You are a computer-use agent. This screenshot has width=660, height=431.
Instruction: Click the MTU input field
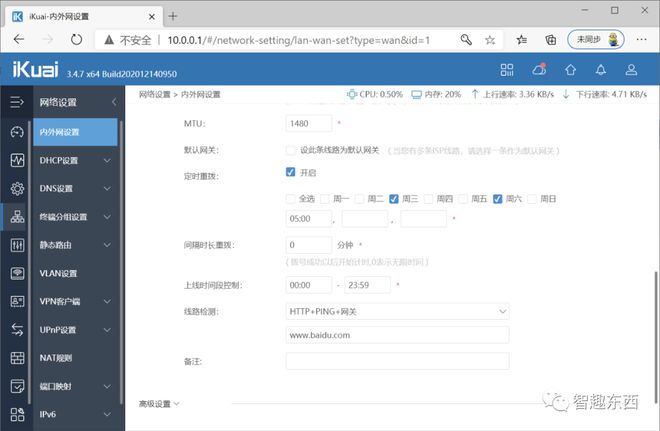308,124
